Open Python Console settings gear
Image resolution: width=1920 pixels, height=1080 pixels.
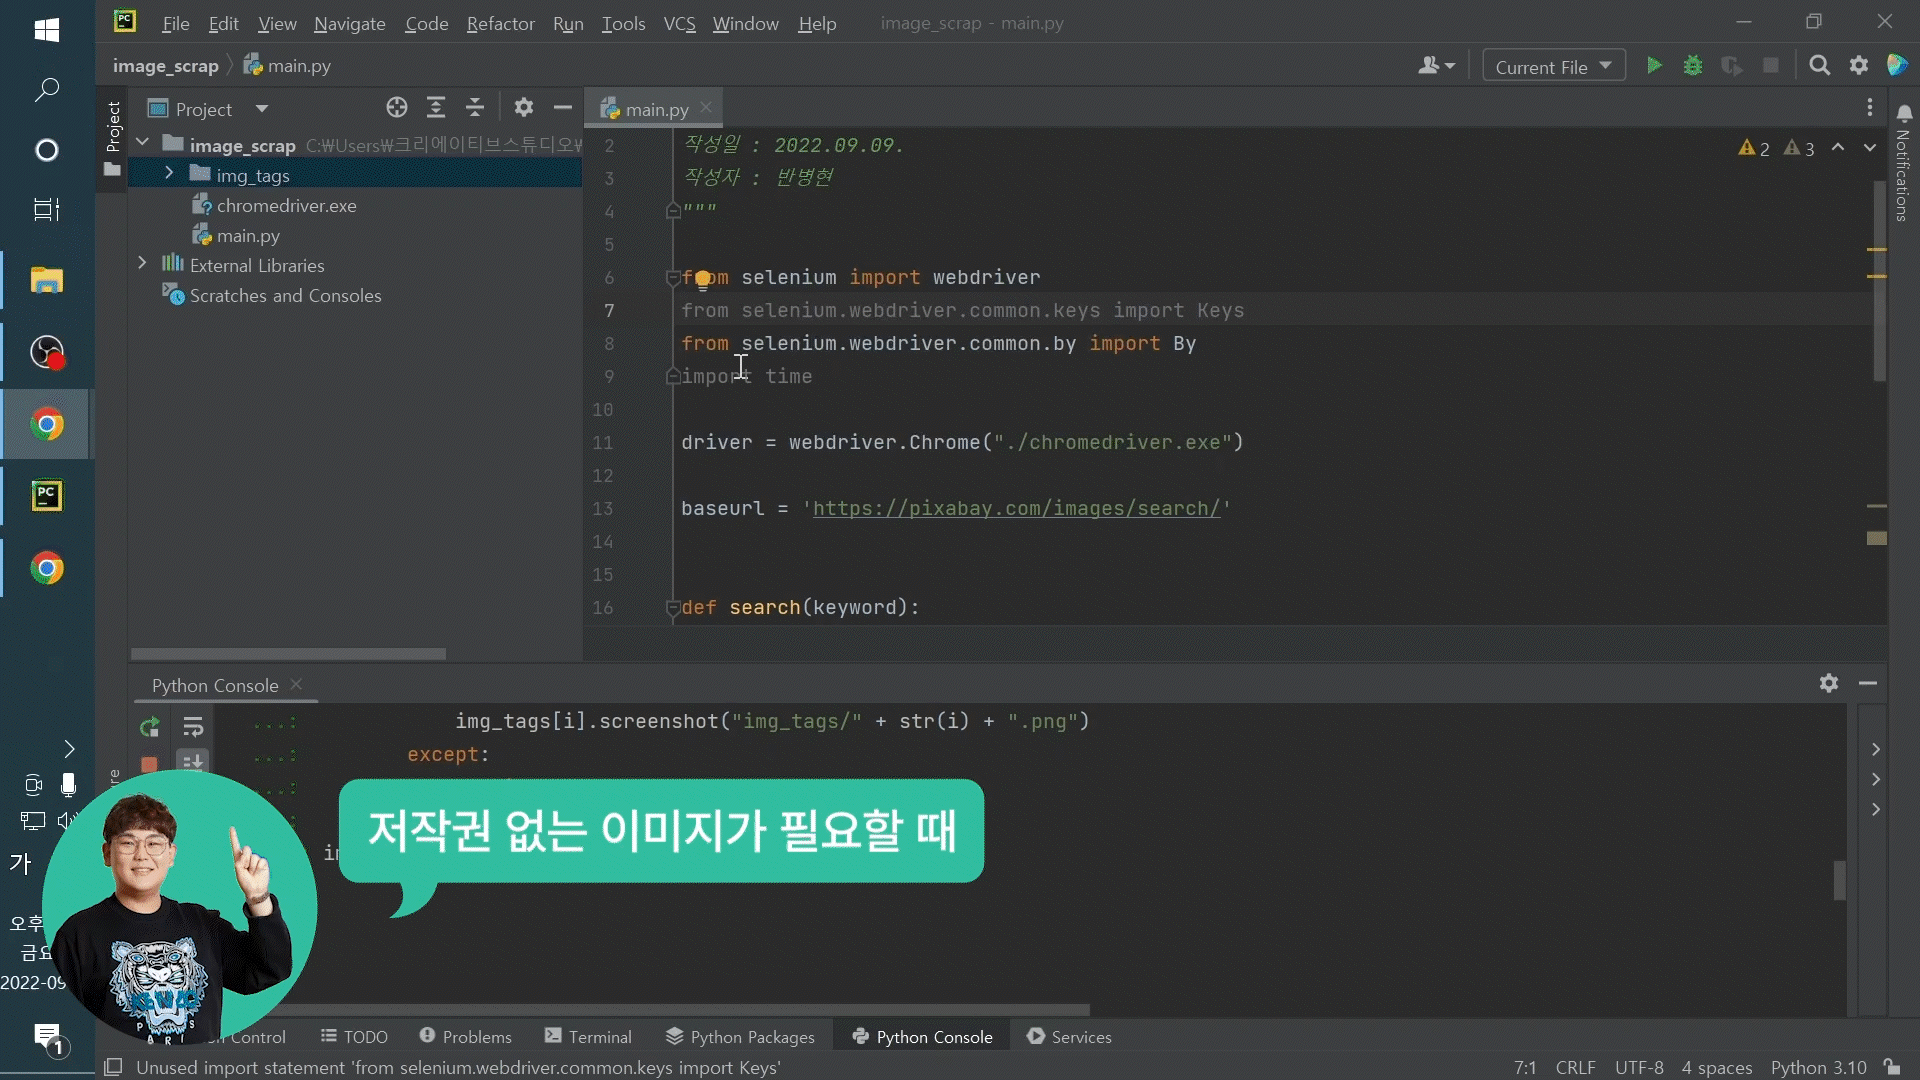pos(1829,683)
